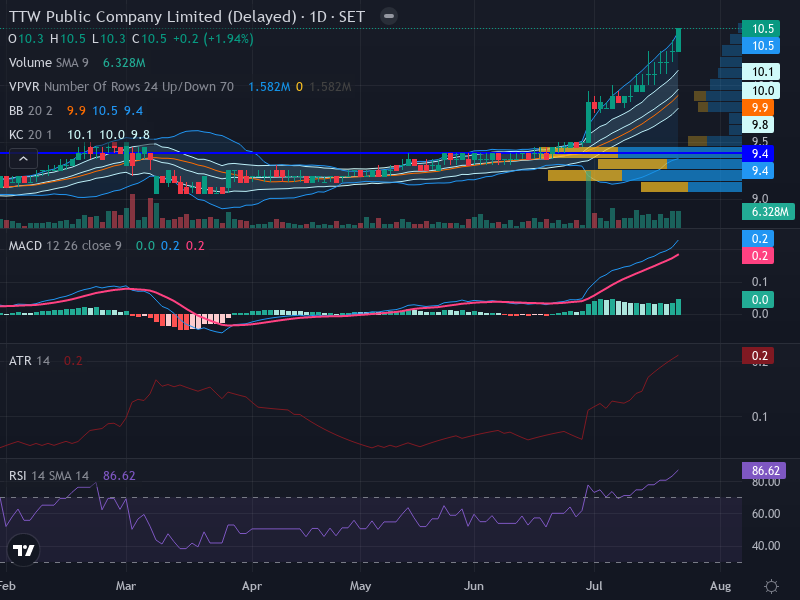Click the +0.2 (+1.94%) change value
Viewport: 800px width, 600px height.
click(213, 39)
